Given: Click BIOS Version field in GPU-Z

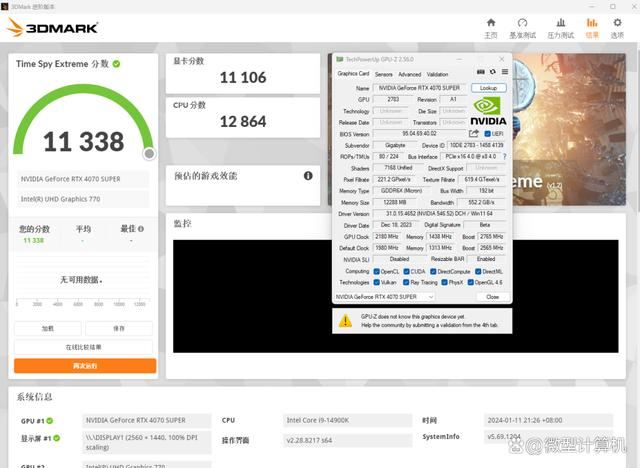Looking at the screenshot, I should (x=419, y=134).
